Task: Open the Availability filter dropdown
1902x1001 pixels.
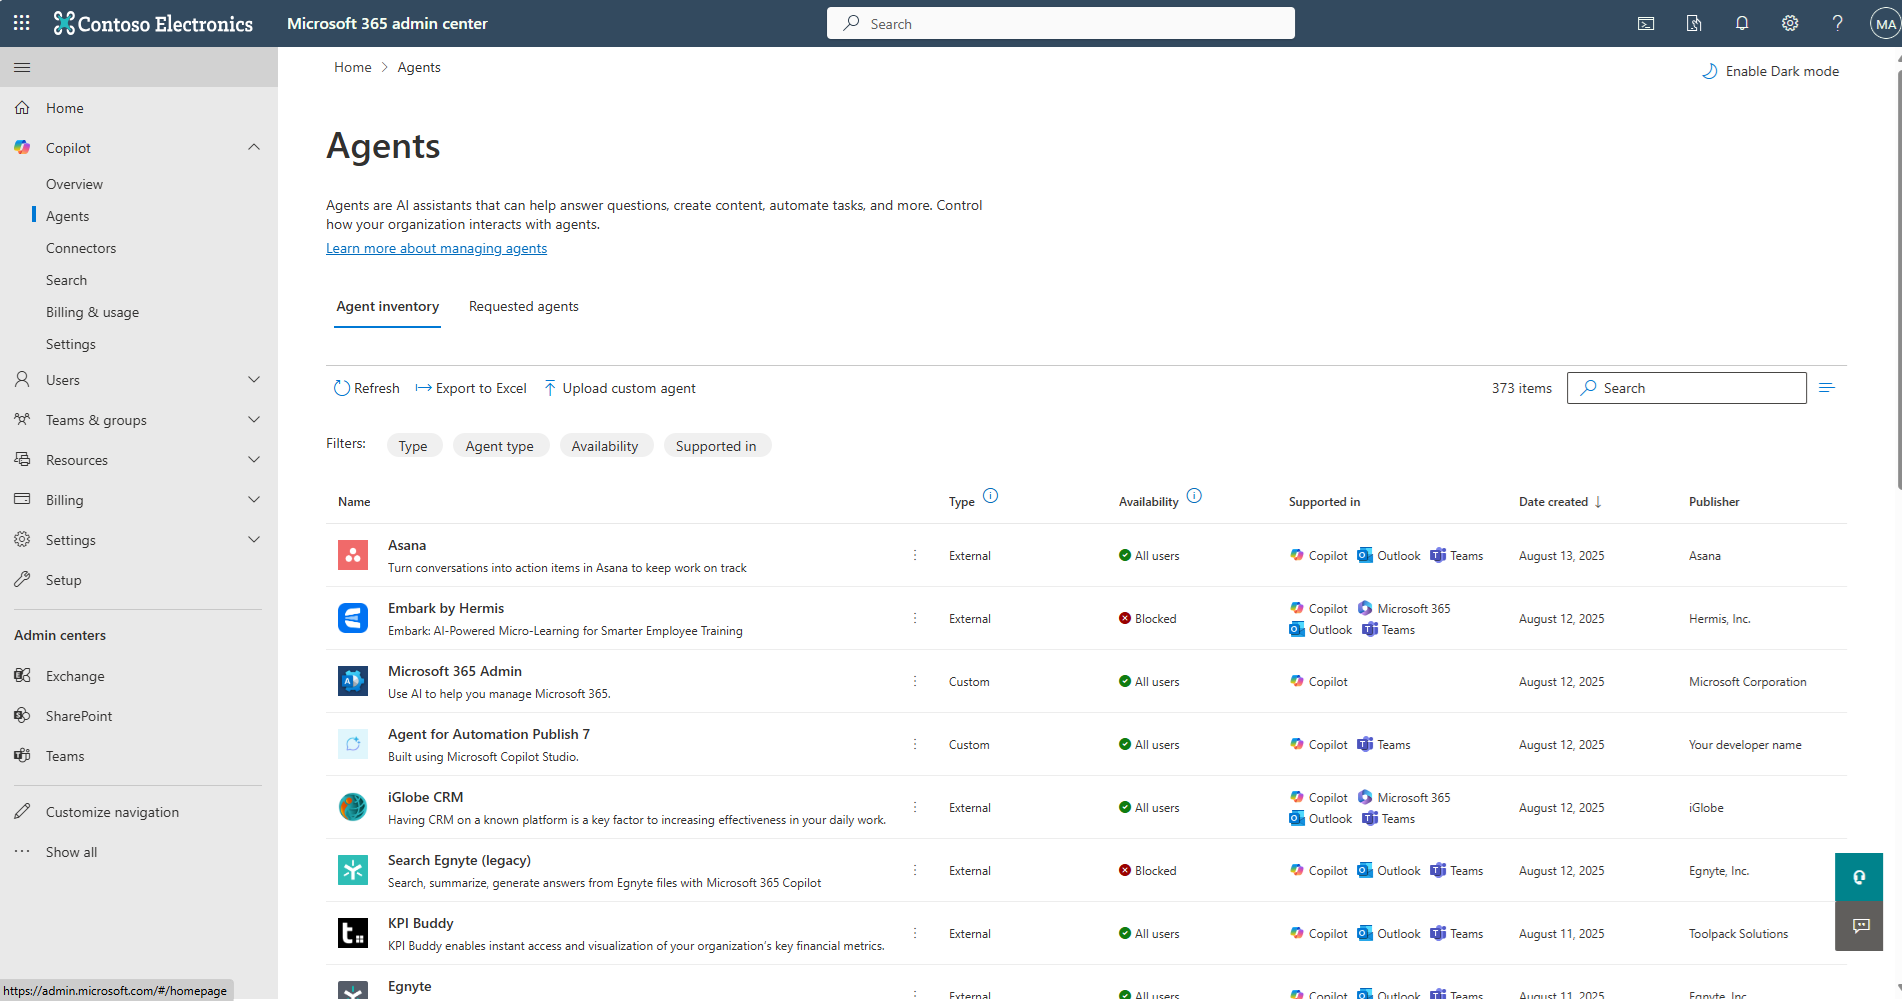Action: click(x=604, y=446)
